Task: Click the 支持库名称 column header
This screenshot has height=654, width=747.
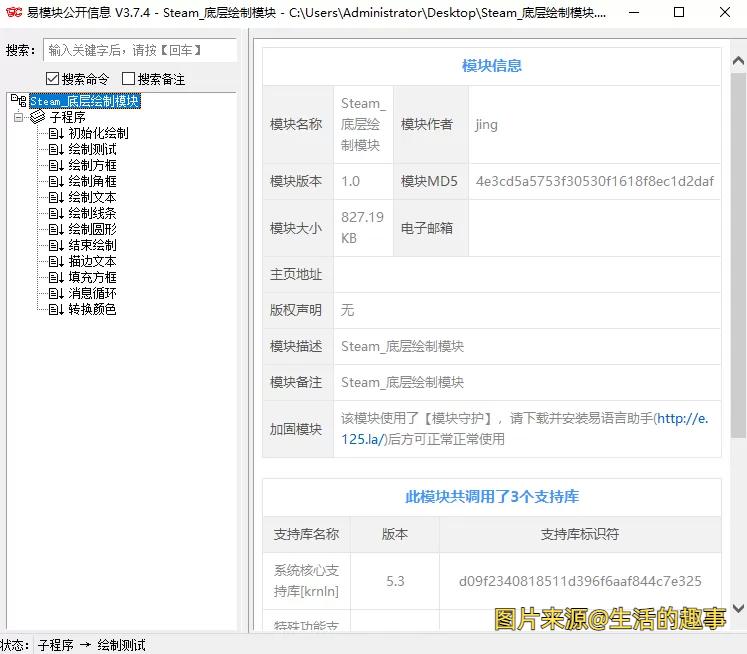Action: pyautogui.click(x=306, y=534)
